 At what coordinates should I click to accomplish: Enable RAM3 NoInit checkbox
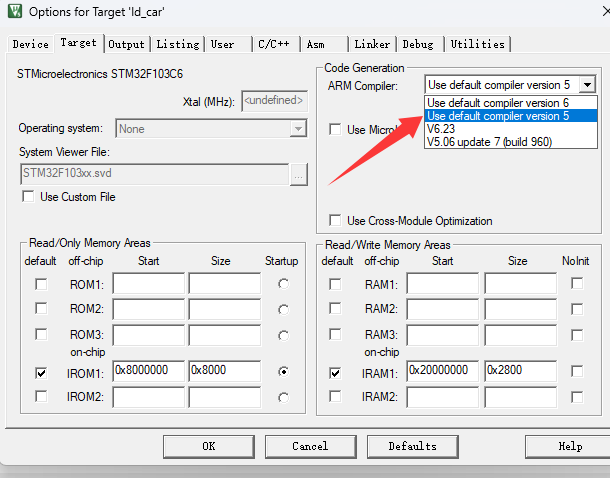[577, 335]
